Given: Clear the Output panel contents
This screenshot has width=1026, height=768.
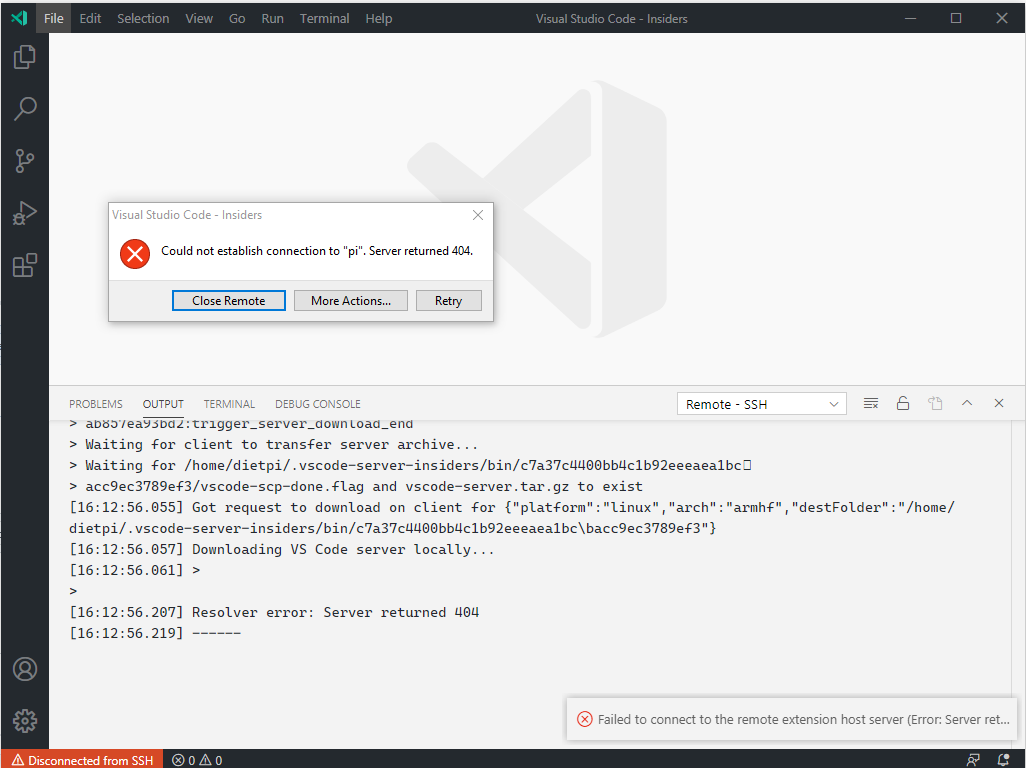Looking at the screenshot, I should click(871, 403).
